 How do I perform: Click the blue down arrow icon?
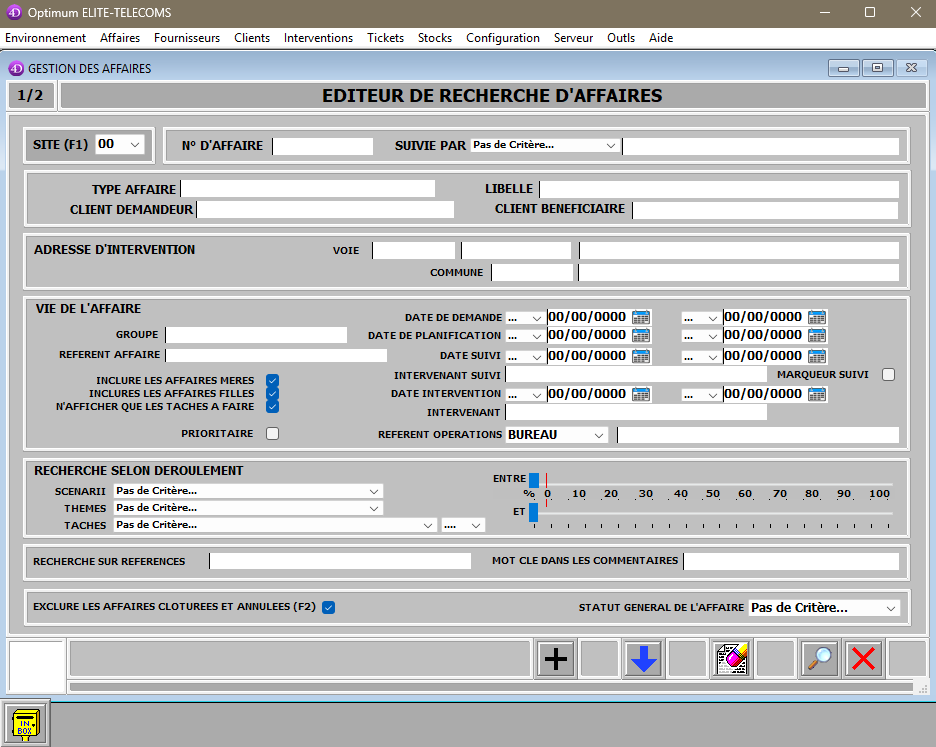643,660
